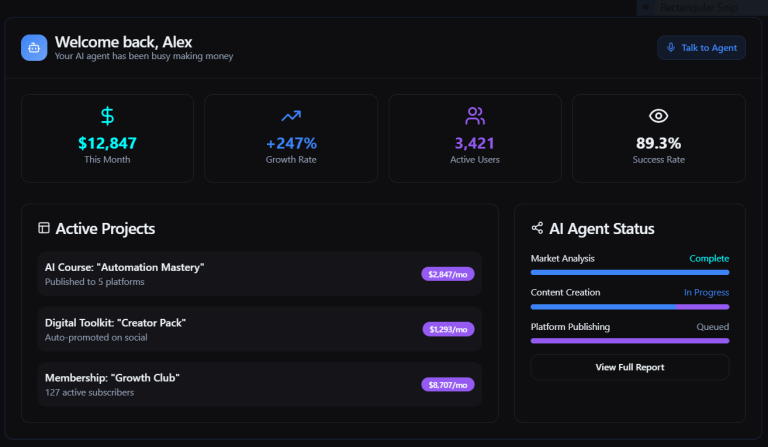768x447 pixels.
Task: Select the Content Creation progress bar
Action: pos(630,307)
